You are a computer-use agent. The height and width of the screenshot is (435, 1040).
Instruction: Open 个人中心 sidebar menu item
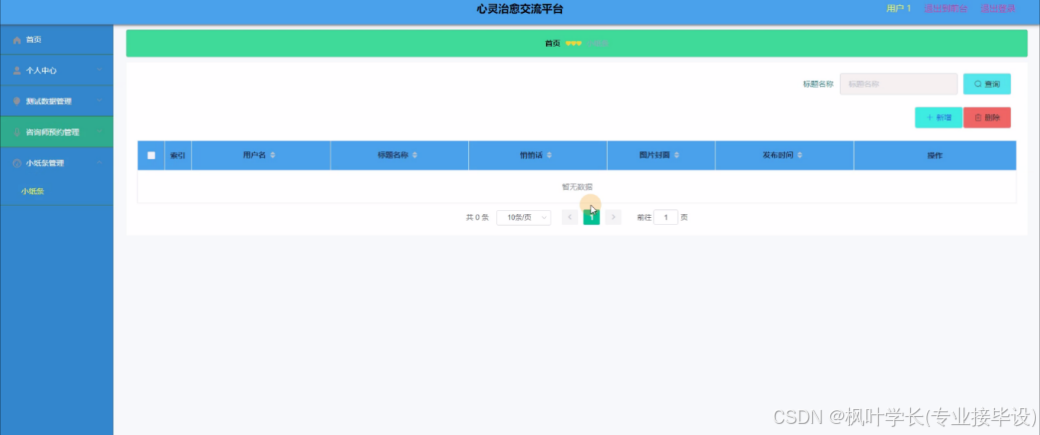point(56,70)
